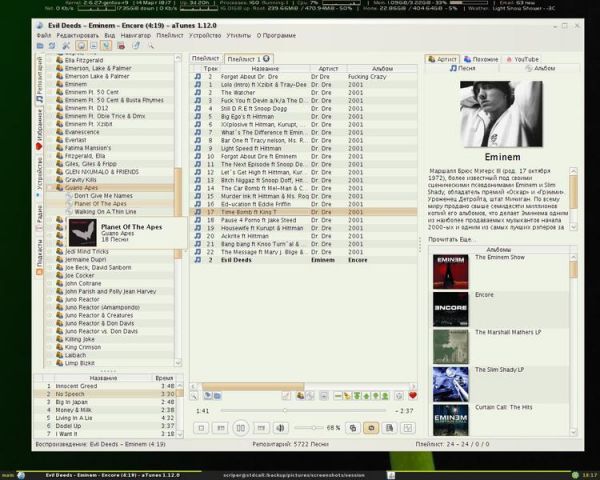This screenshot has height=480, width=600.
Task: Click the pencil edit icon in the top toolbar
Action: point(136,46)
